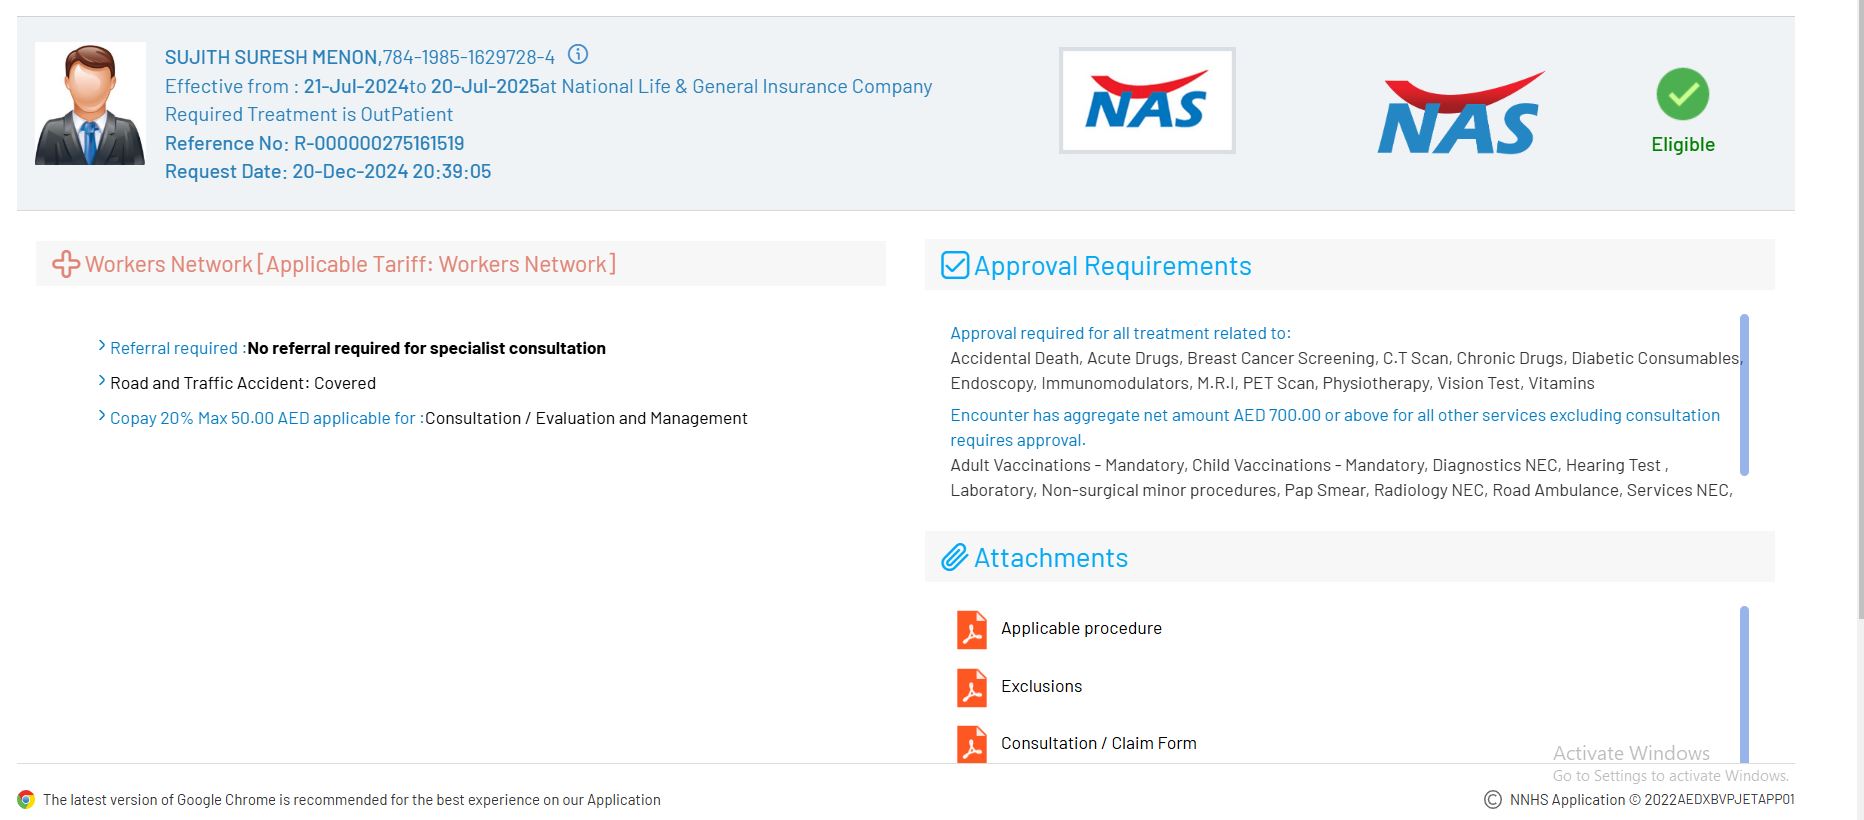Click the Google Chrome icon in footer

point(26,799)
